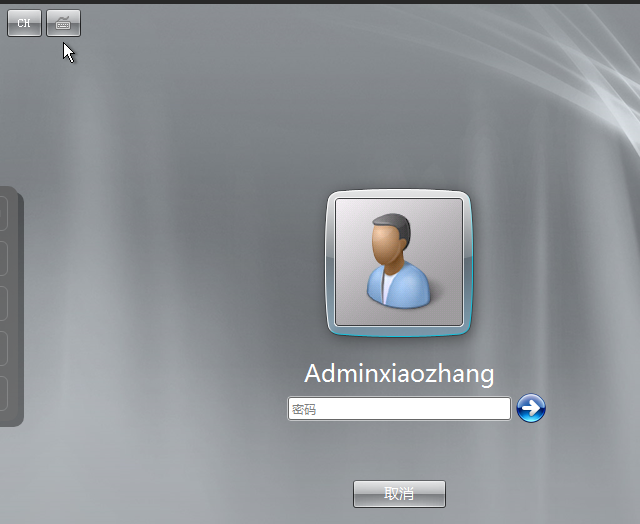Cancel the login with 取消
This screenshot has width=640, height=524.
pos(399,494)
